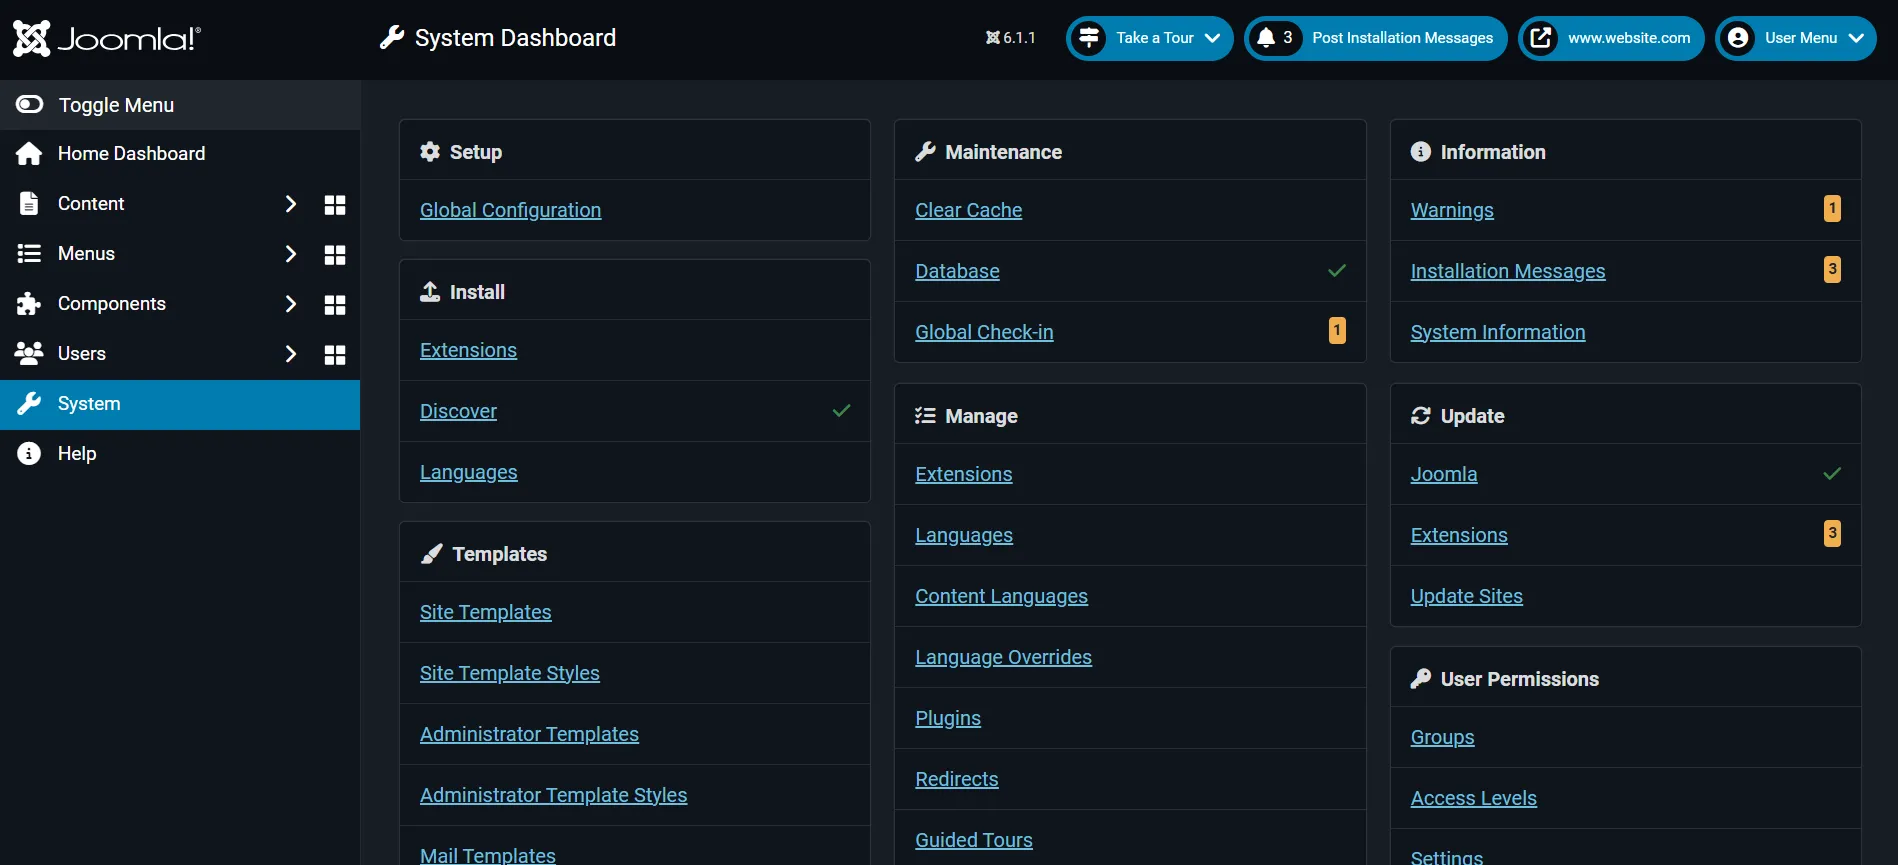Viewport: 1898px width, 865px height.
Task: Open Install Extensions link
Action: (x=468, y=350)
